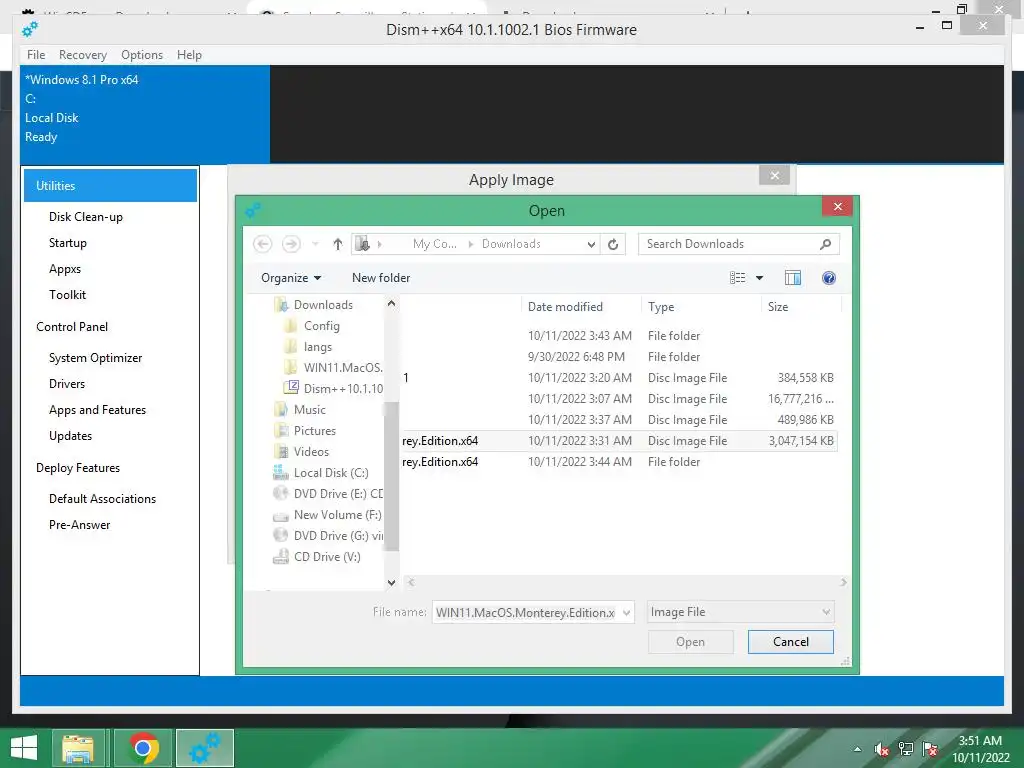Screen dimensions: 1024x768
Task: Click Downloads breadcrumb in address bar
Action: click(511, 244)
